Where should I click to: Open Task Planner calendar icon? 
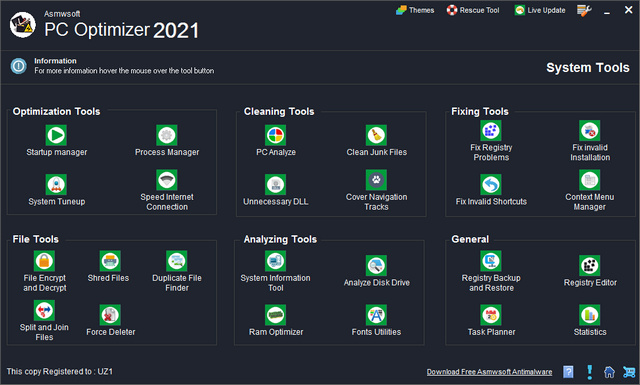point(491,315)
